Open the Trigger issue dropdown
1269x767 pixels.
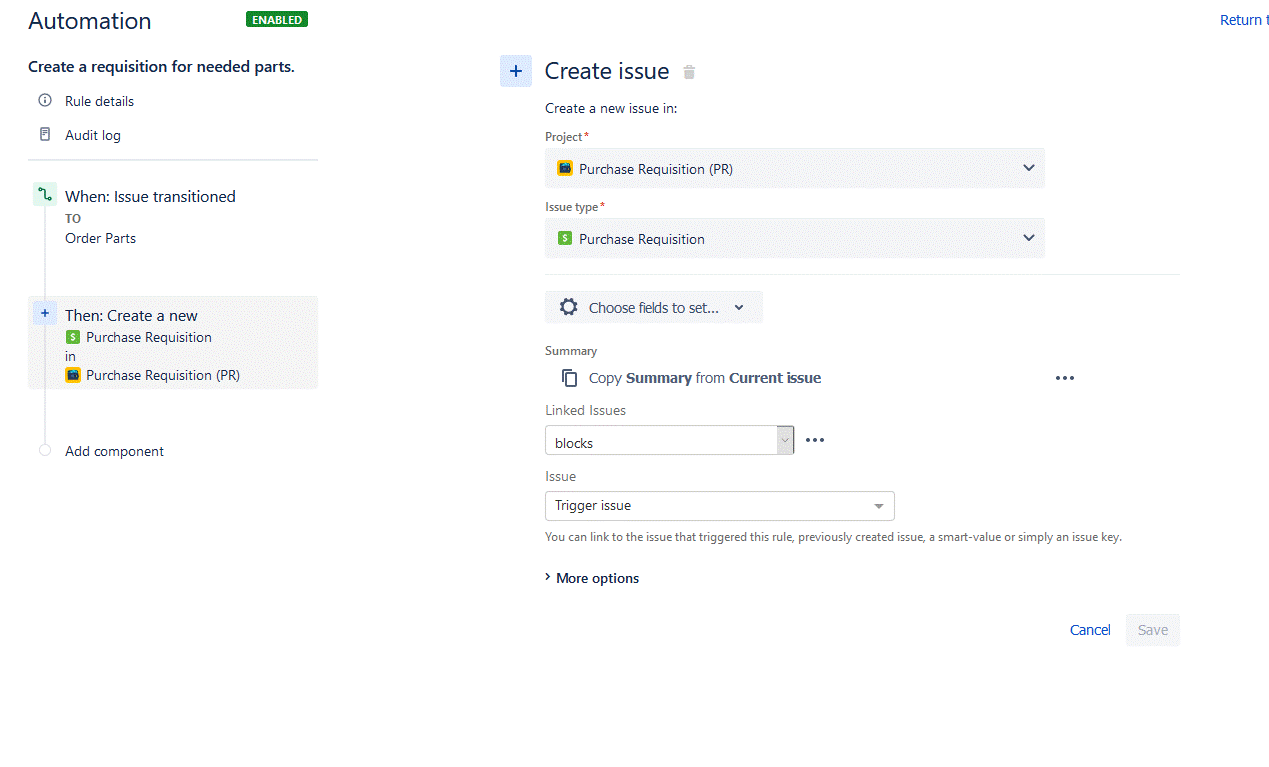(x=720, y=505)
